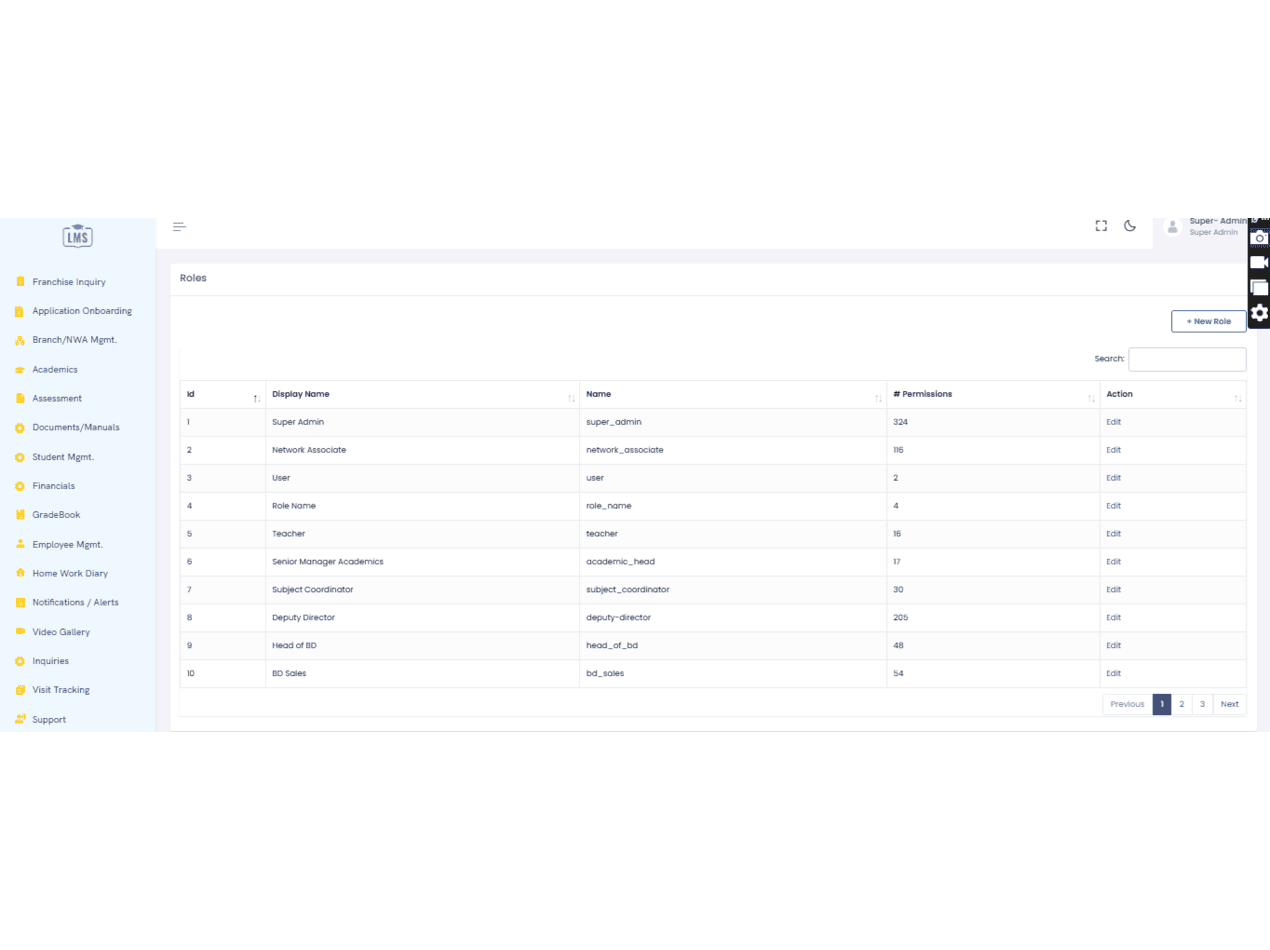Open Branch/NWA Mgmt. from the sidebar
This screenshot has height=950, width=1270.
tap(74, 340)
